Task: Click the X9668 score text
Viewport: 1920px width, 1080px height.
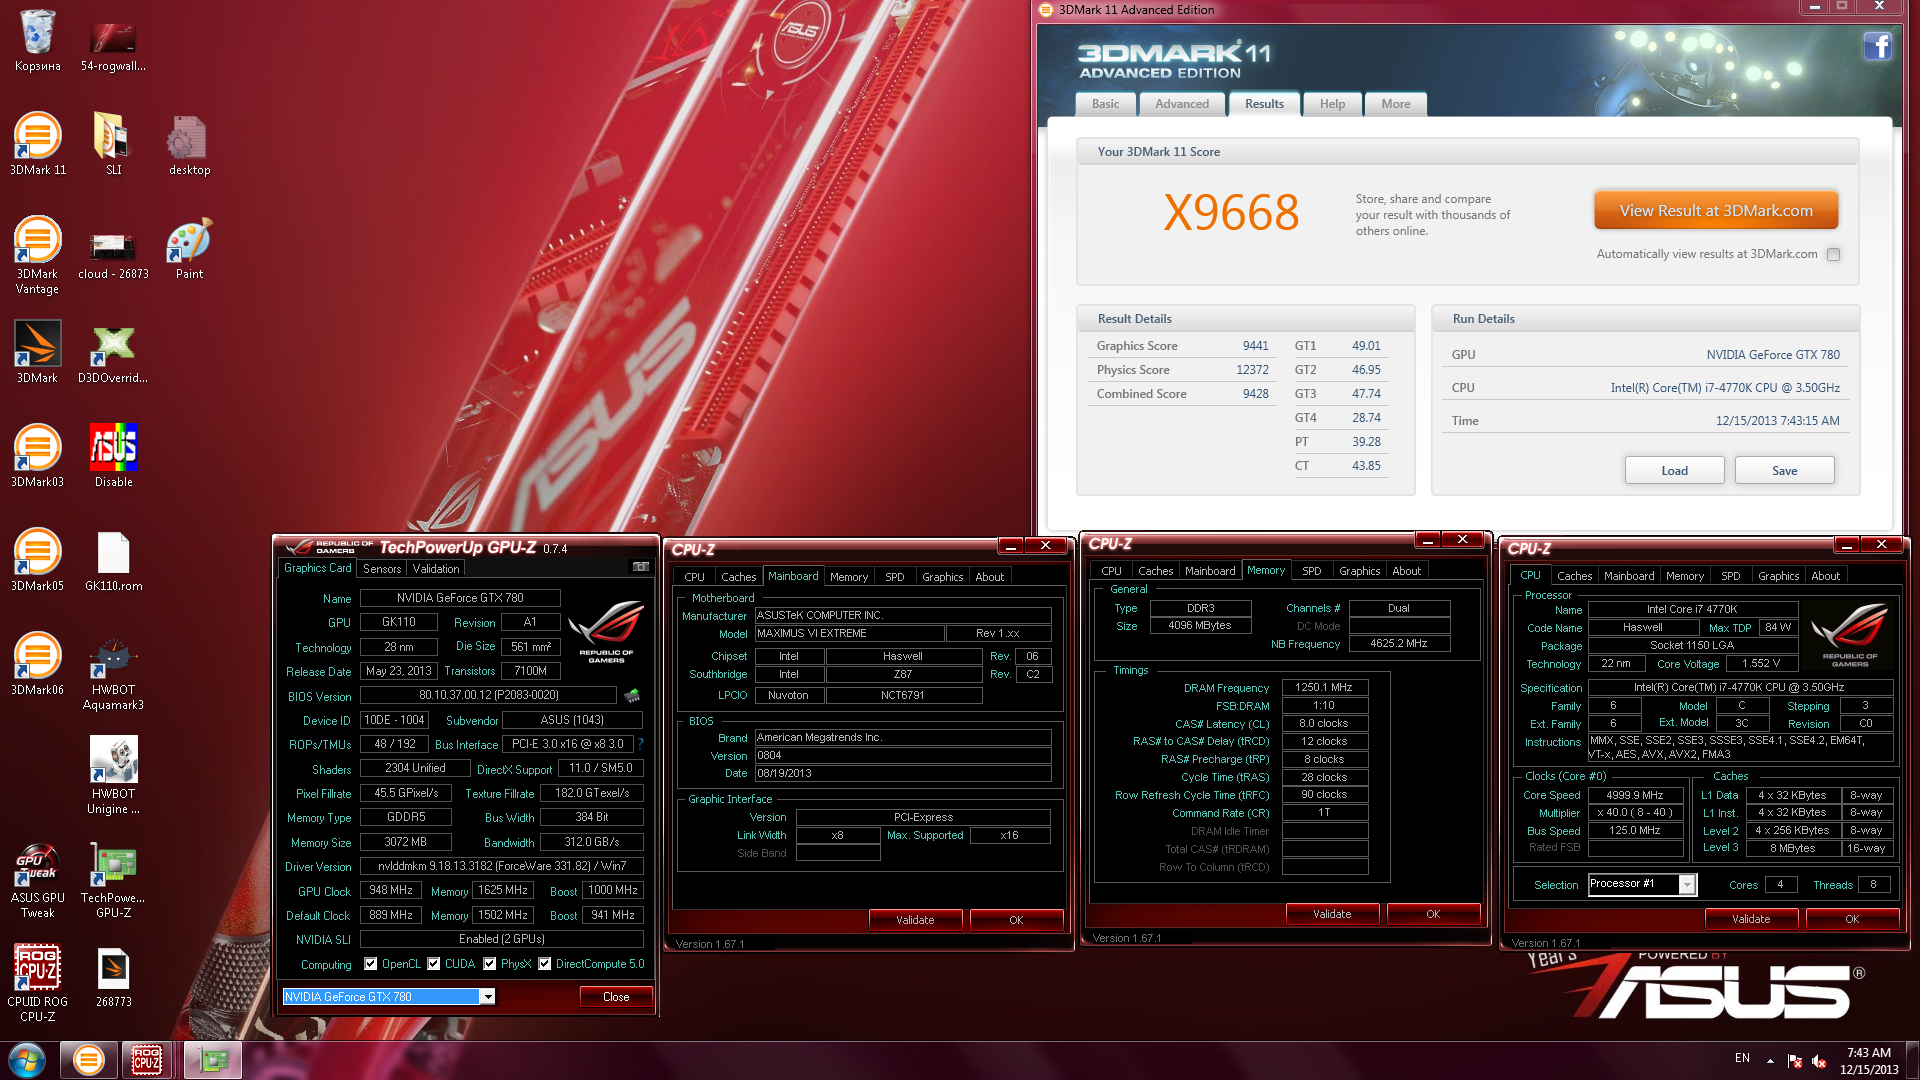Action: (1231, 212)
